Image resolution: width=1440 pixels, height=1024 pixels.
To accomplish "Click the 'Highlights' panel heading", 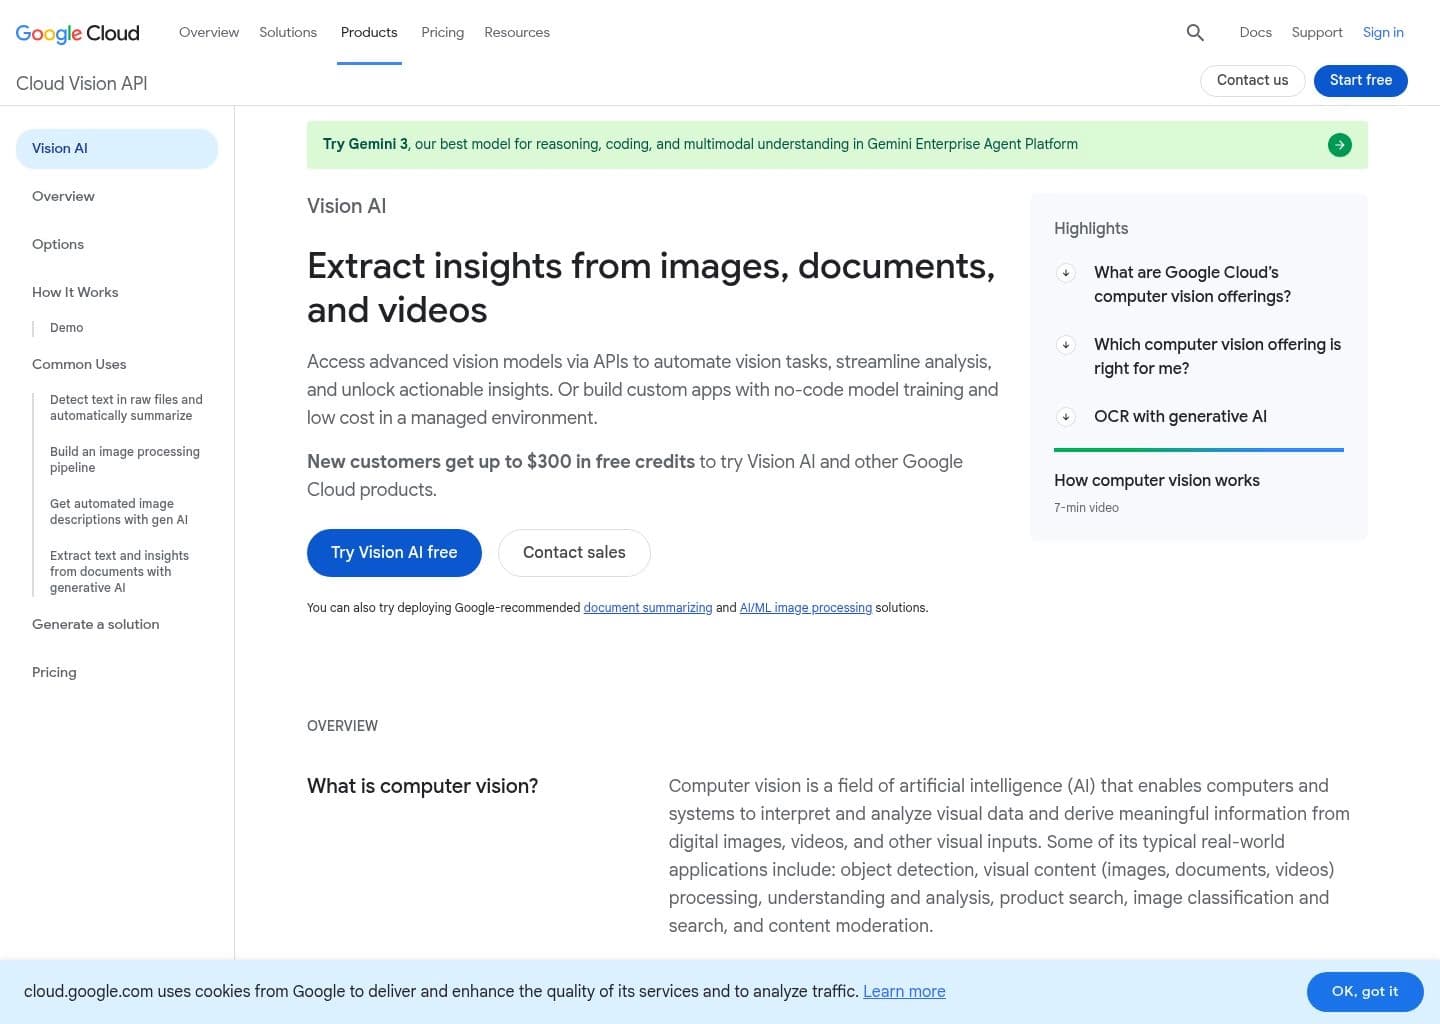I will pyautogui.click(x=1091, y=228).
